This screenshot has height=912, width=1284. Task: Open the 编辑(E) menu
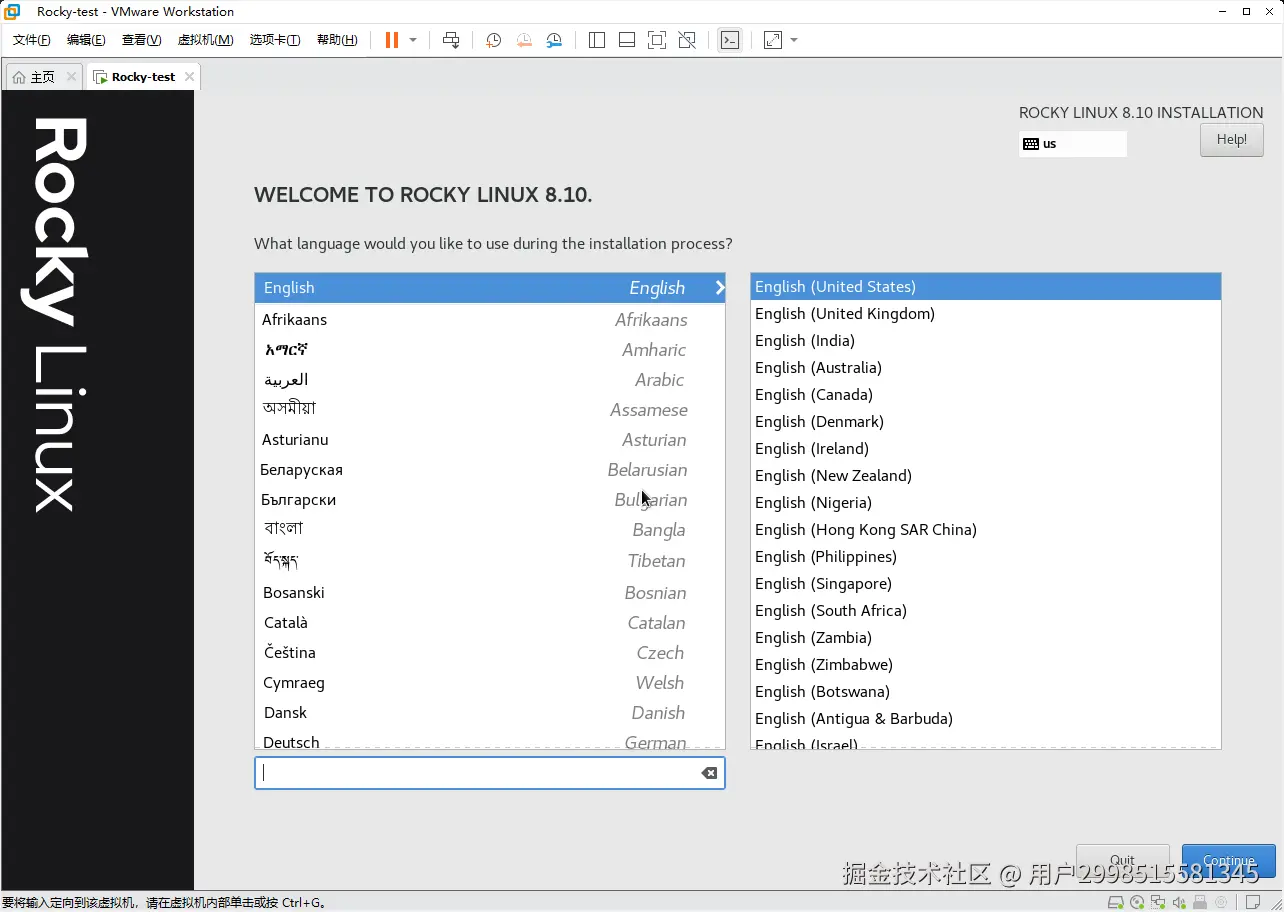(86, 40)
